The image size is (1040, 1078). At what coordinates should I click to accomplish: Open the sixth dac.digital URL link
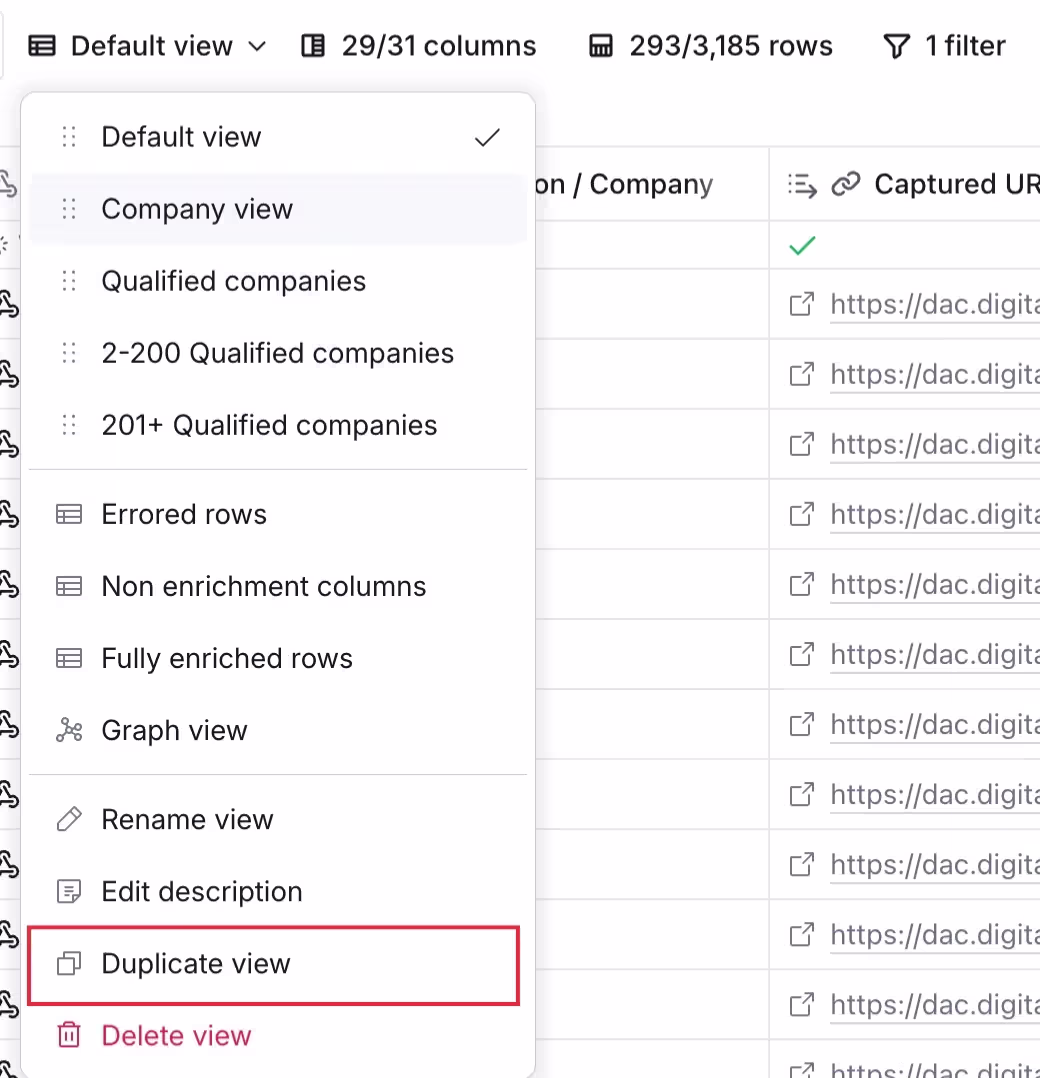tap(935, 655)
